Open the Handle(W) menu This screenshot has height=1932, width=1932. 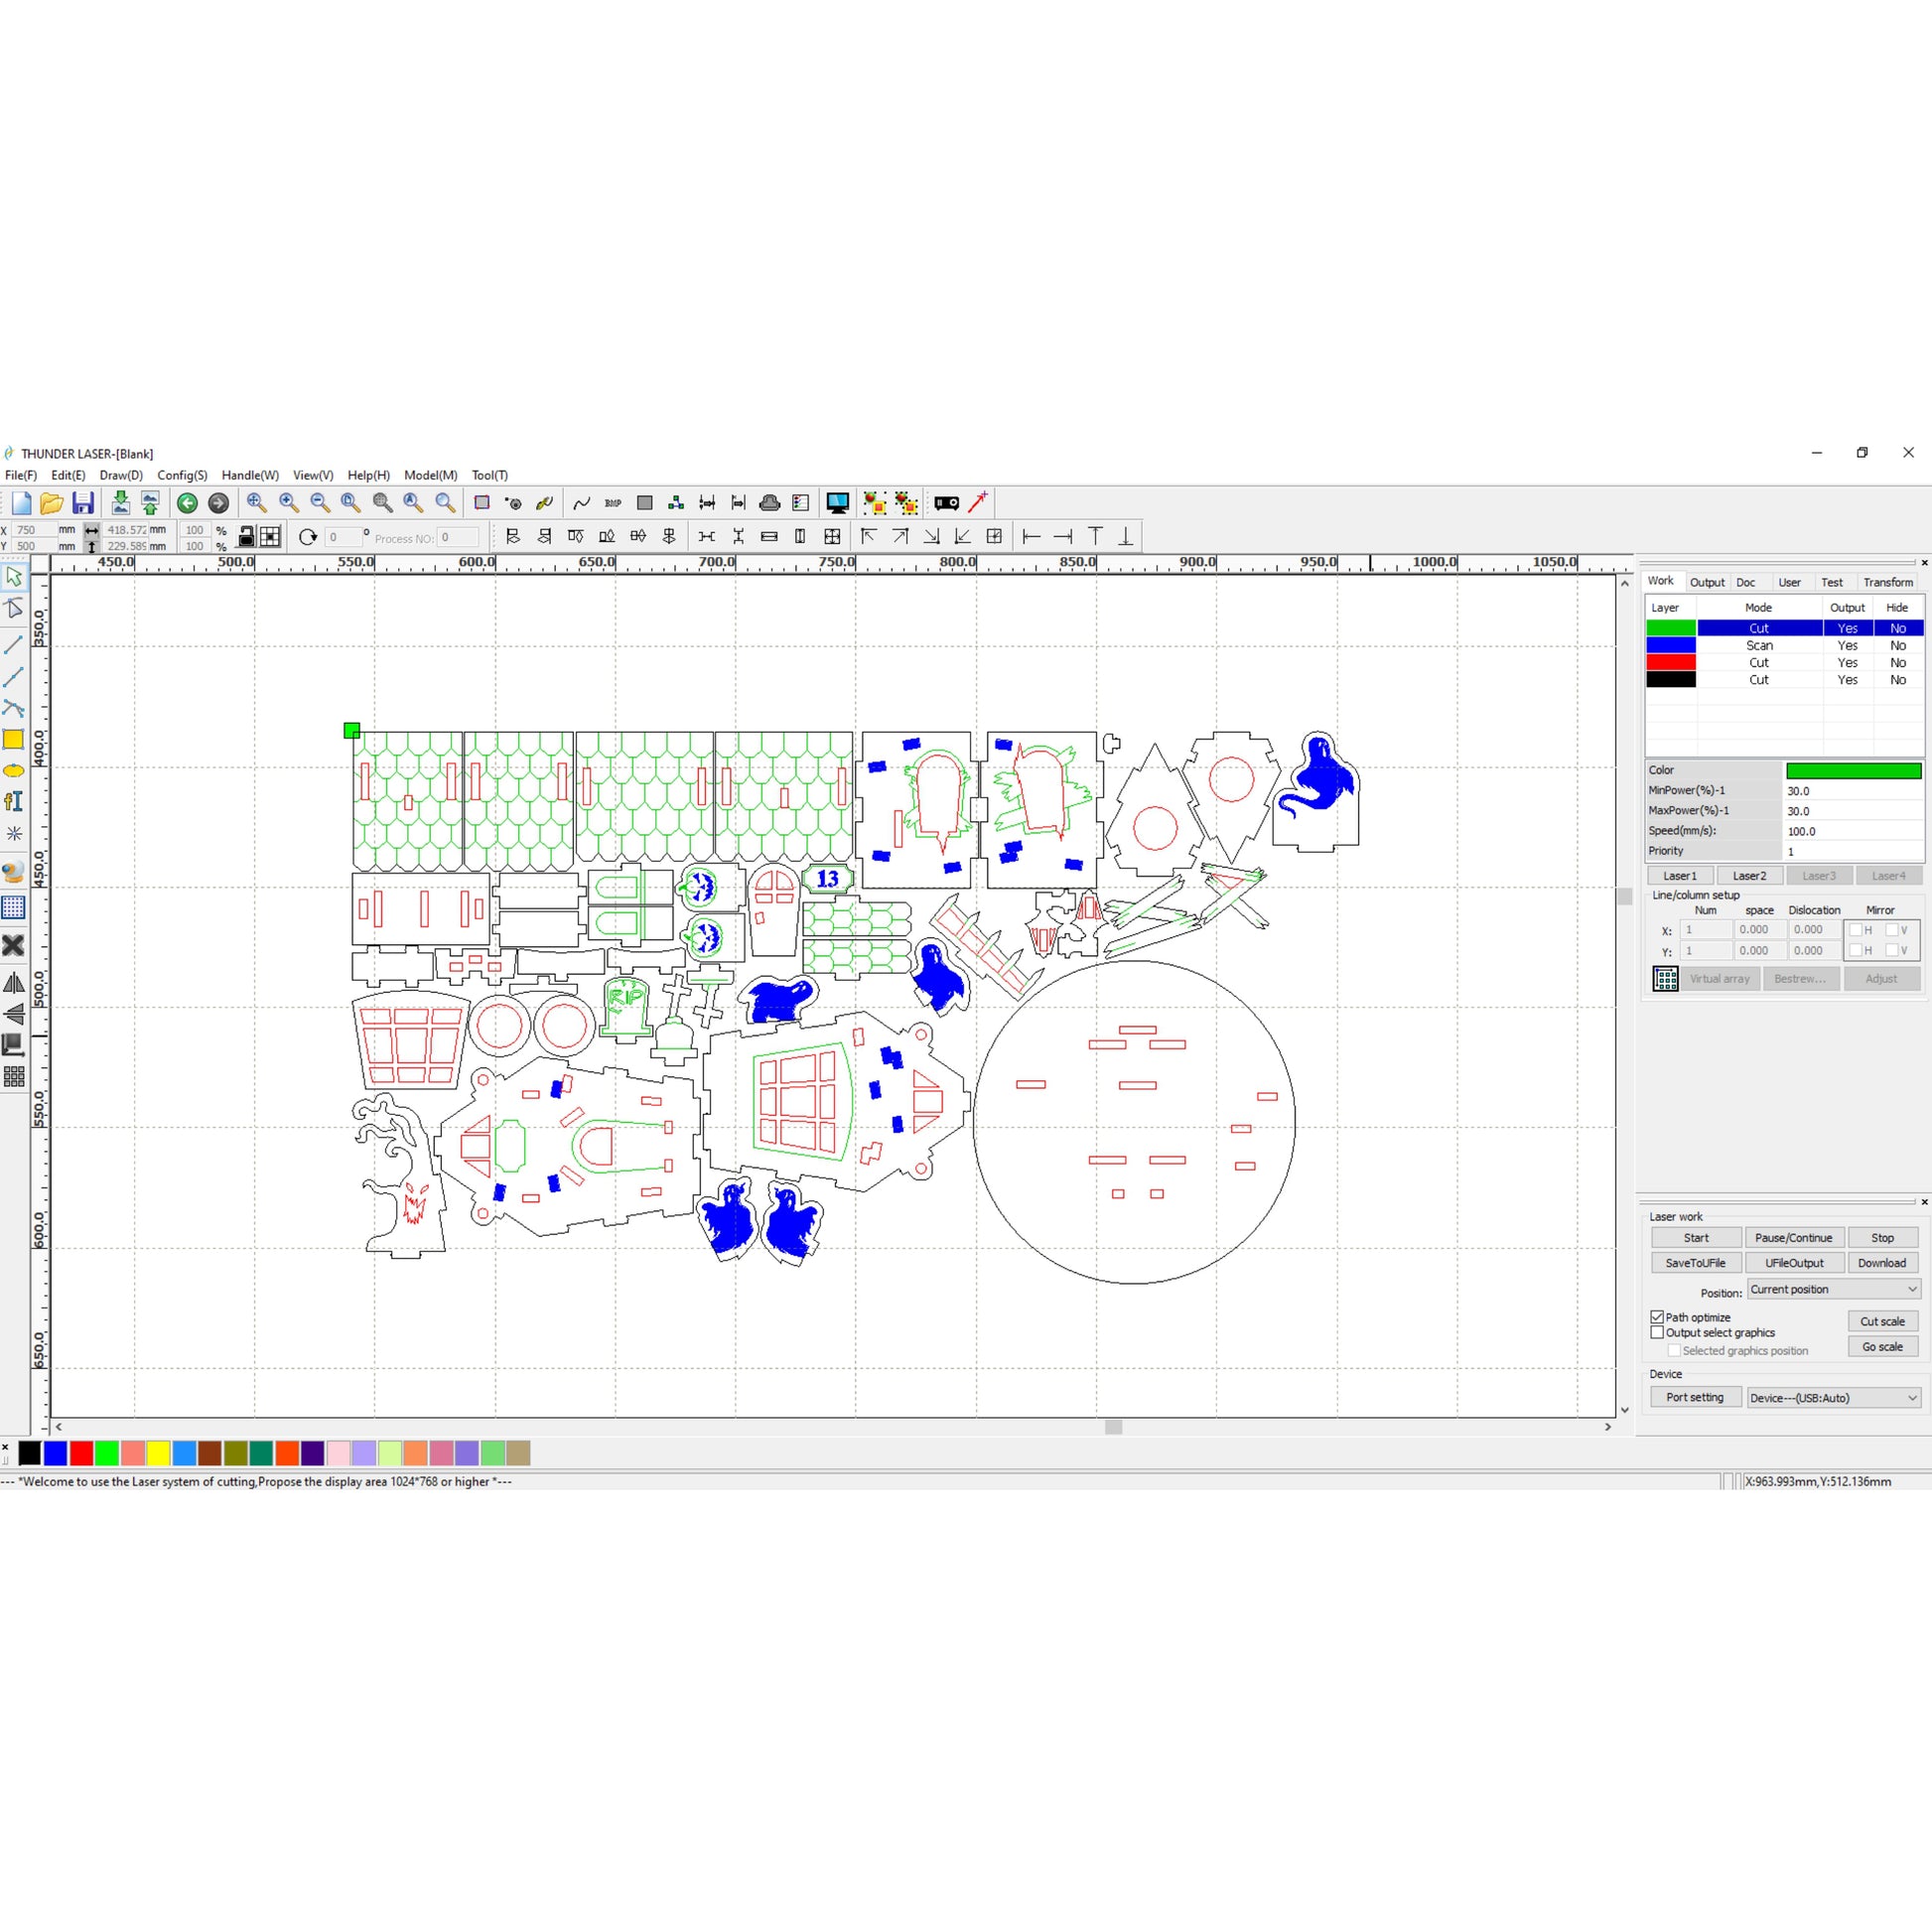250,475
